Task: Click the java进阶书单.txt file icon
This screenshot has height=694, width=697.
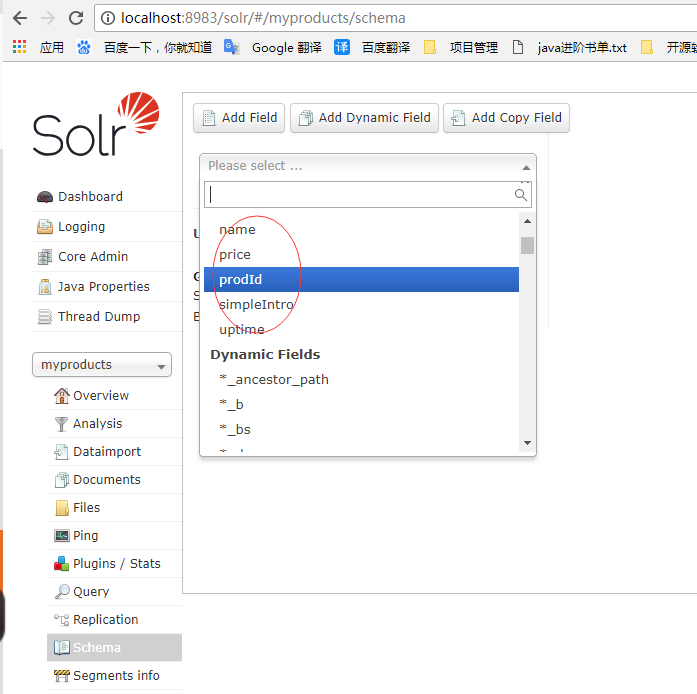Action: point(517,47)
